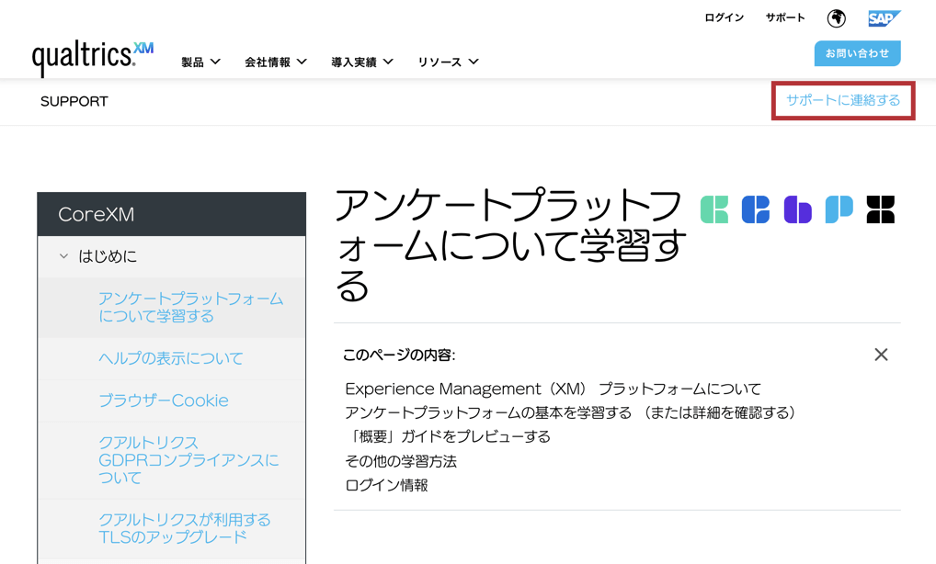
Task: Expand the リソース dropdown menu
Action: click(448, 62)
